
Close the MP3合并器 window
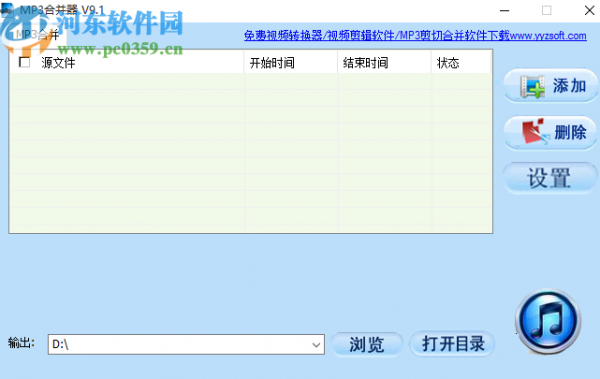point(589,11)
